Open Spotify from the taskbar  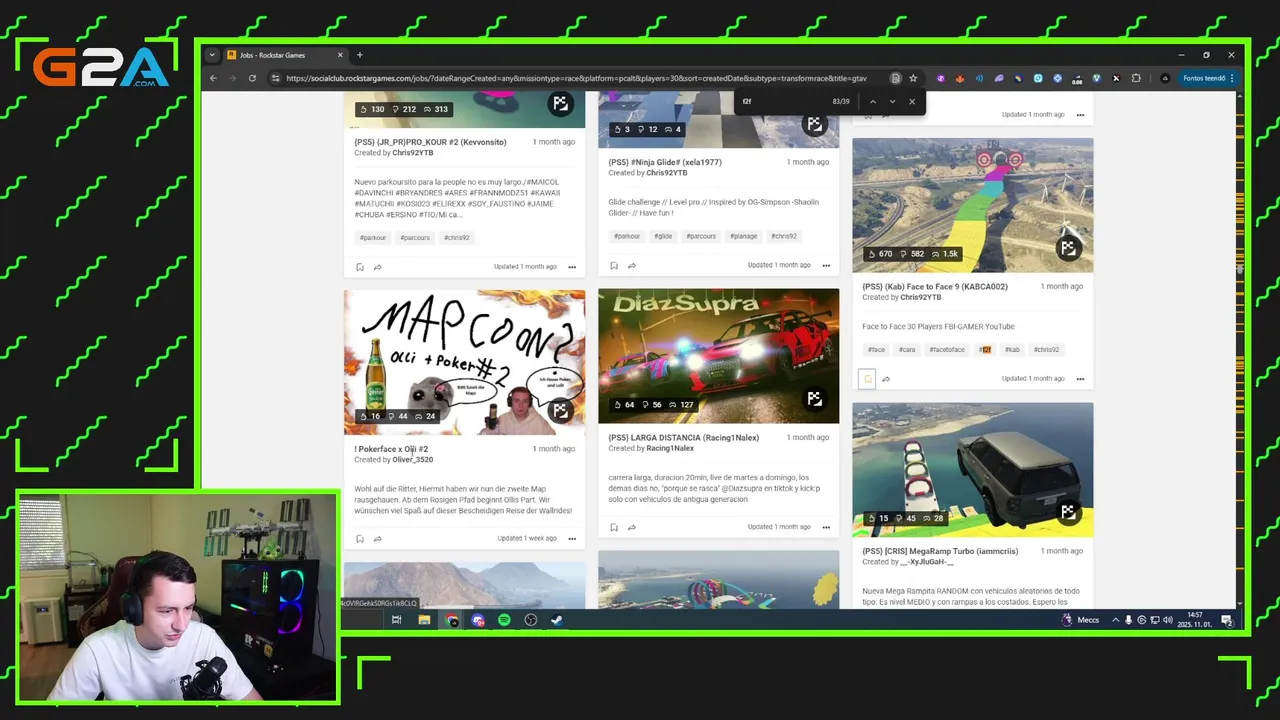pos(504,620)
